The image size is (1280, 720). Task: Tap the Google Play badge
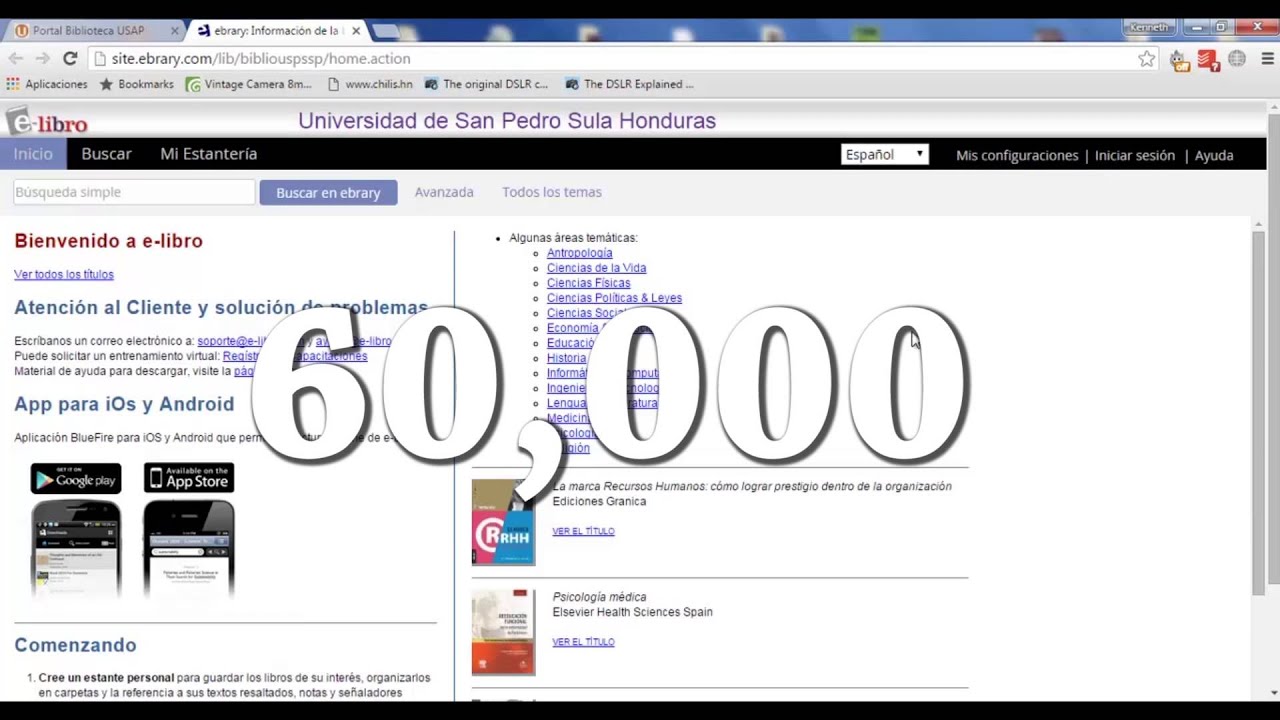[76, 478]
